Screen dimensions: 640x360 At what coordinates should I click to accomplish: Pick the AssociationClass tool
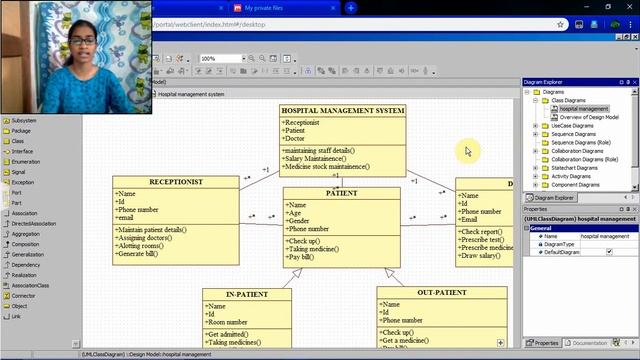pyautogui.click(x=26, y=286)
